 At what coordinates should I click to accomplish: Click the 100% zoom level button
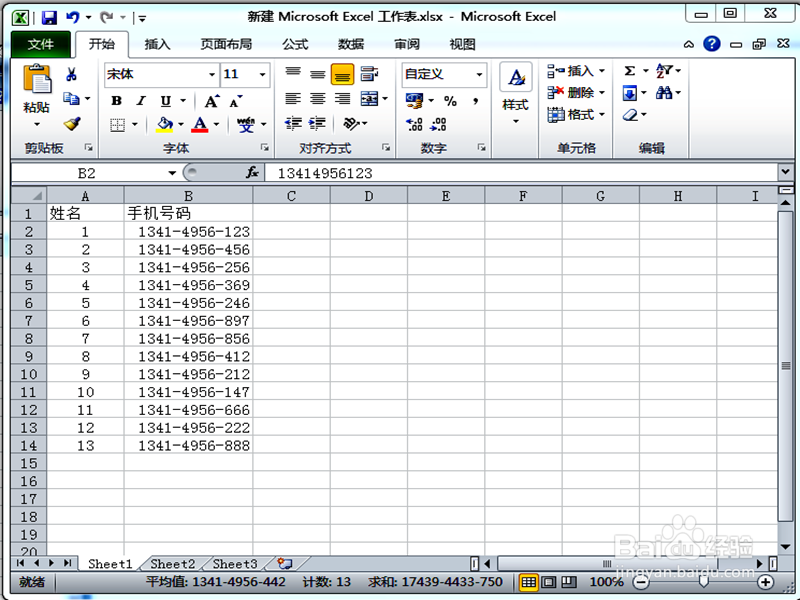[607, 582]
